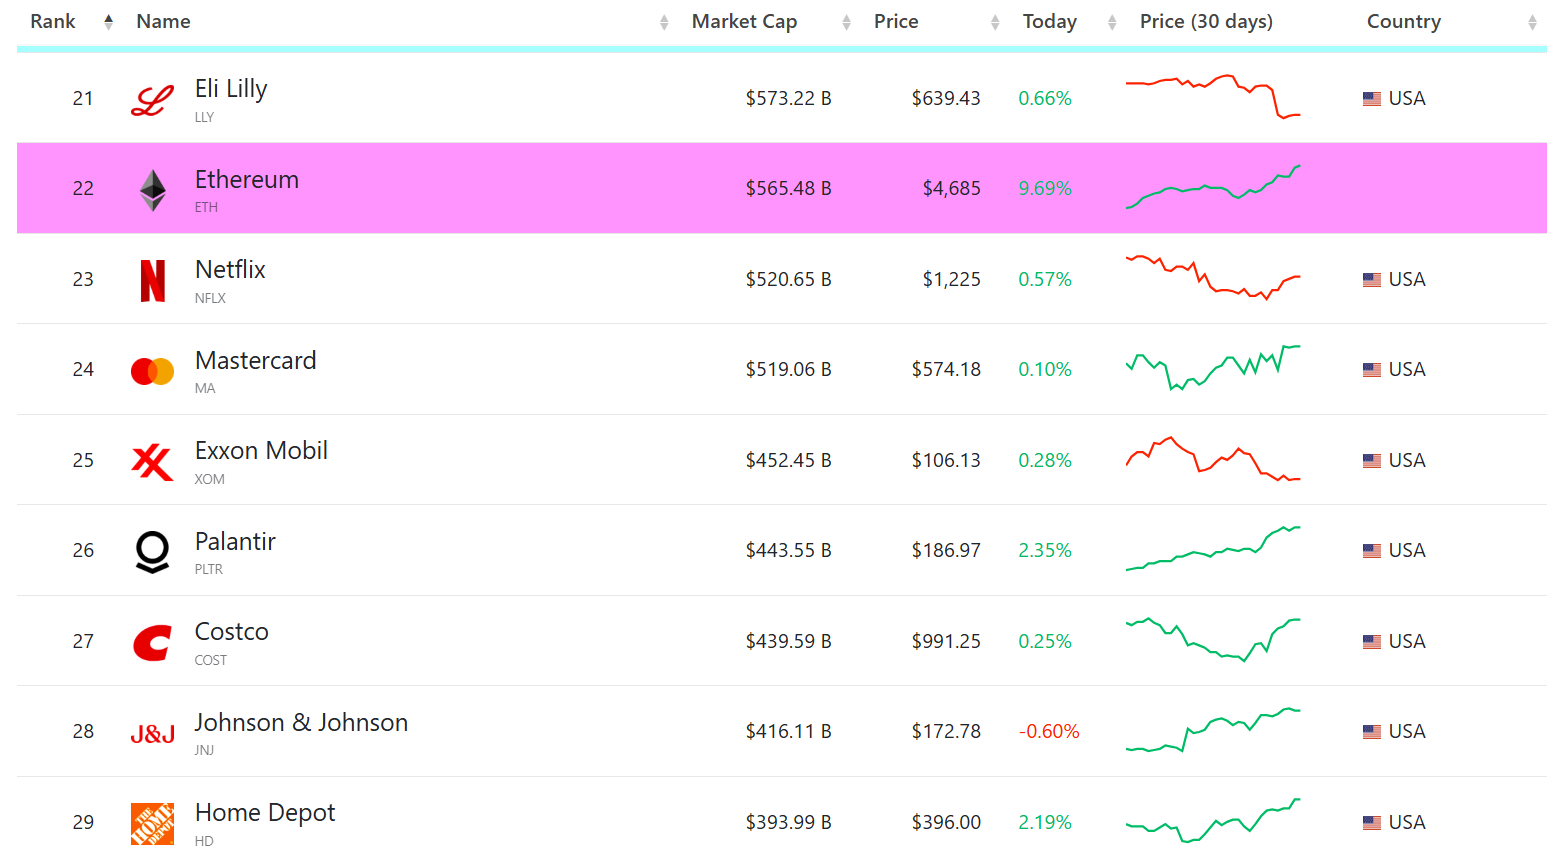Viewport: 1561px width, 854px height.
Task: Click the Palantir logo icon
Action: point(152,552)
